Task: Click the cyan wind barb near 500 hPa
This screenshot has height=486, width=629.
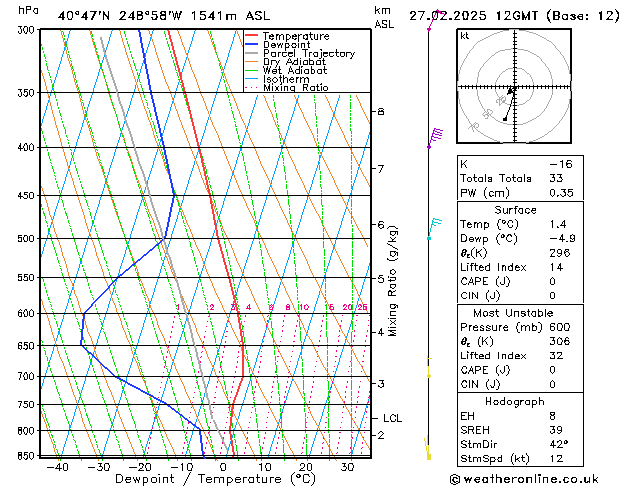Action: (434, 229)
